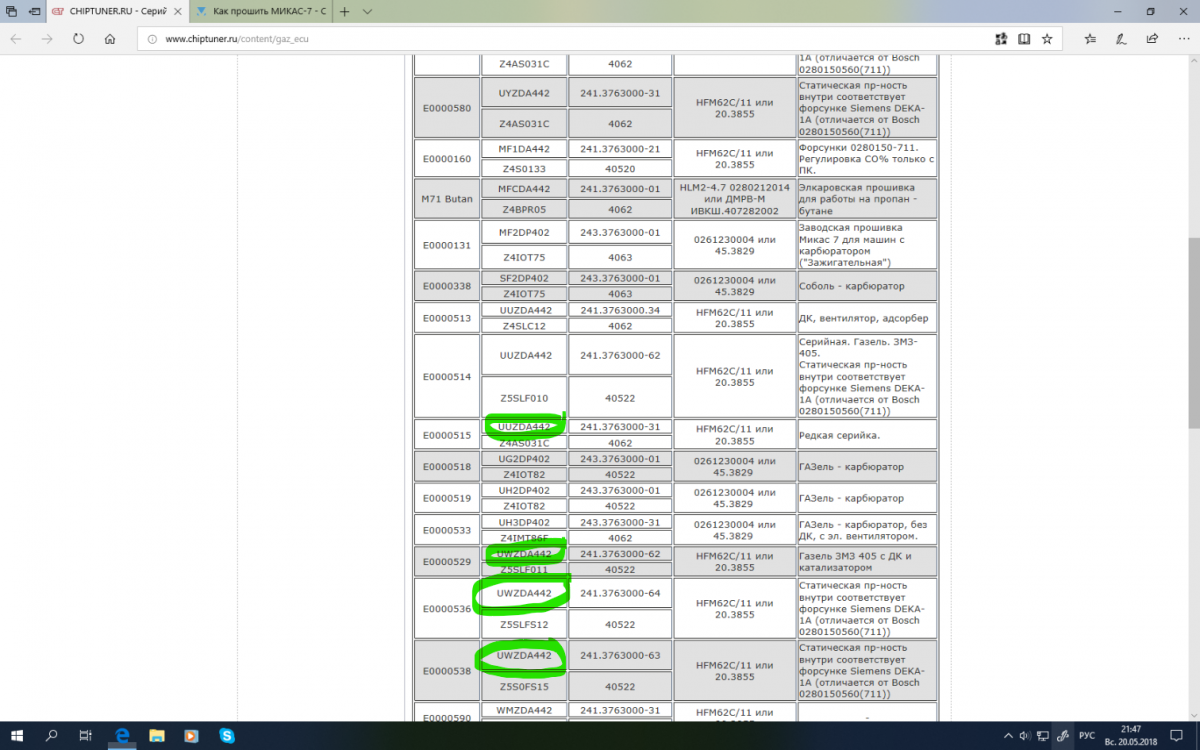Open the favorites hub
Screen dimensions: 1200x750
[x=1091, y=39]
